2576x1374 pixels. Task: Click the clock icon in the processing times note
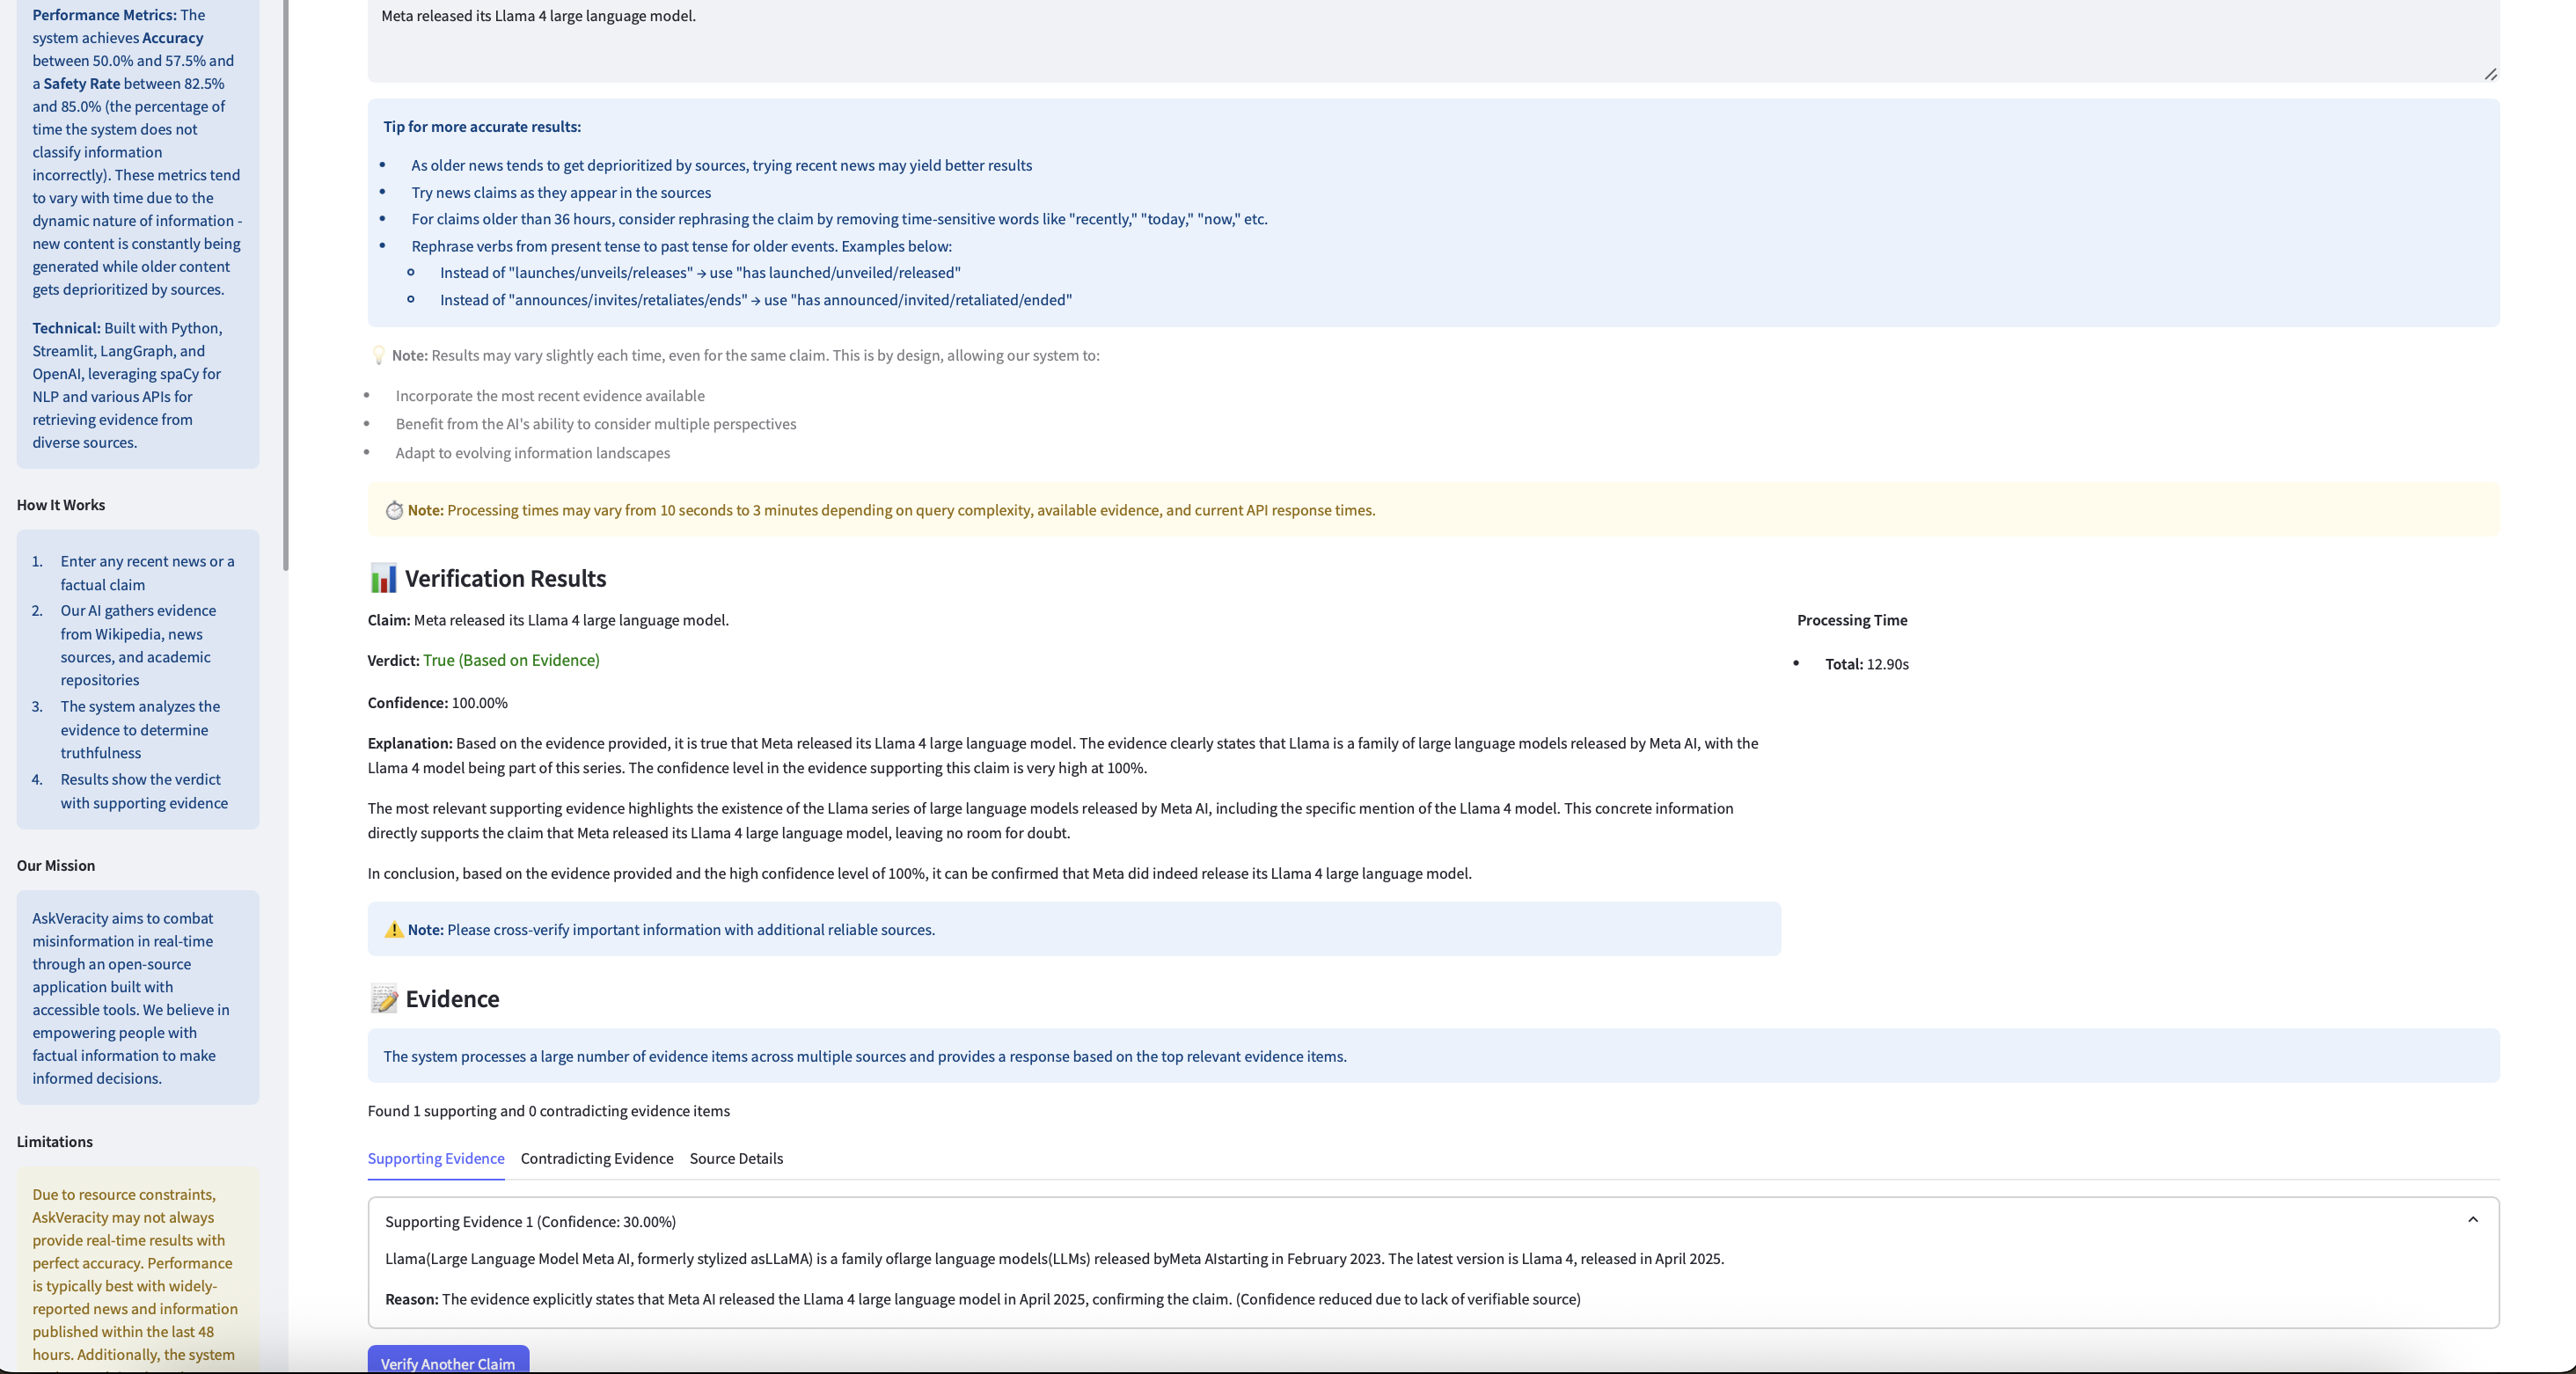pyautogui.click(x=394, y=510)
